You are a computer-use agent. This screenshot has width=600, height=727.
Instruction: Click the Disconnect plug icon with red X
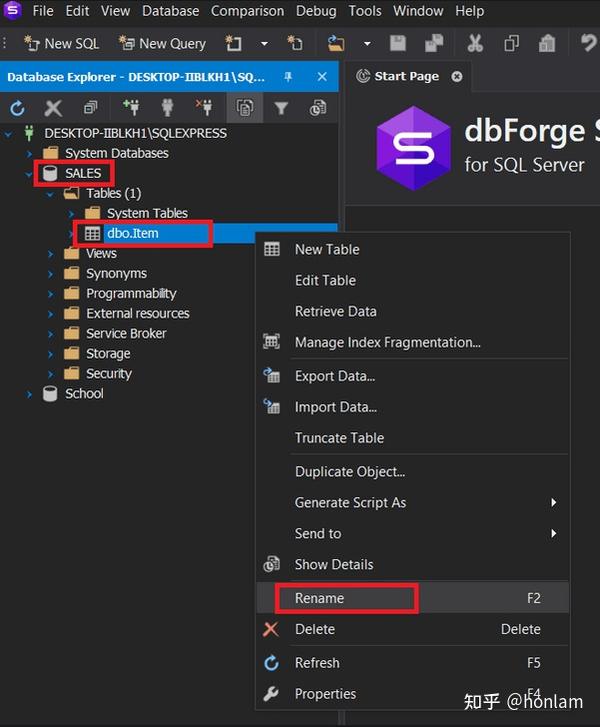coord(204,108)
